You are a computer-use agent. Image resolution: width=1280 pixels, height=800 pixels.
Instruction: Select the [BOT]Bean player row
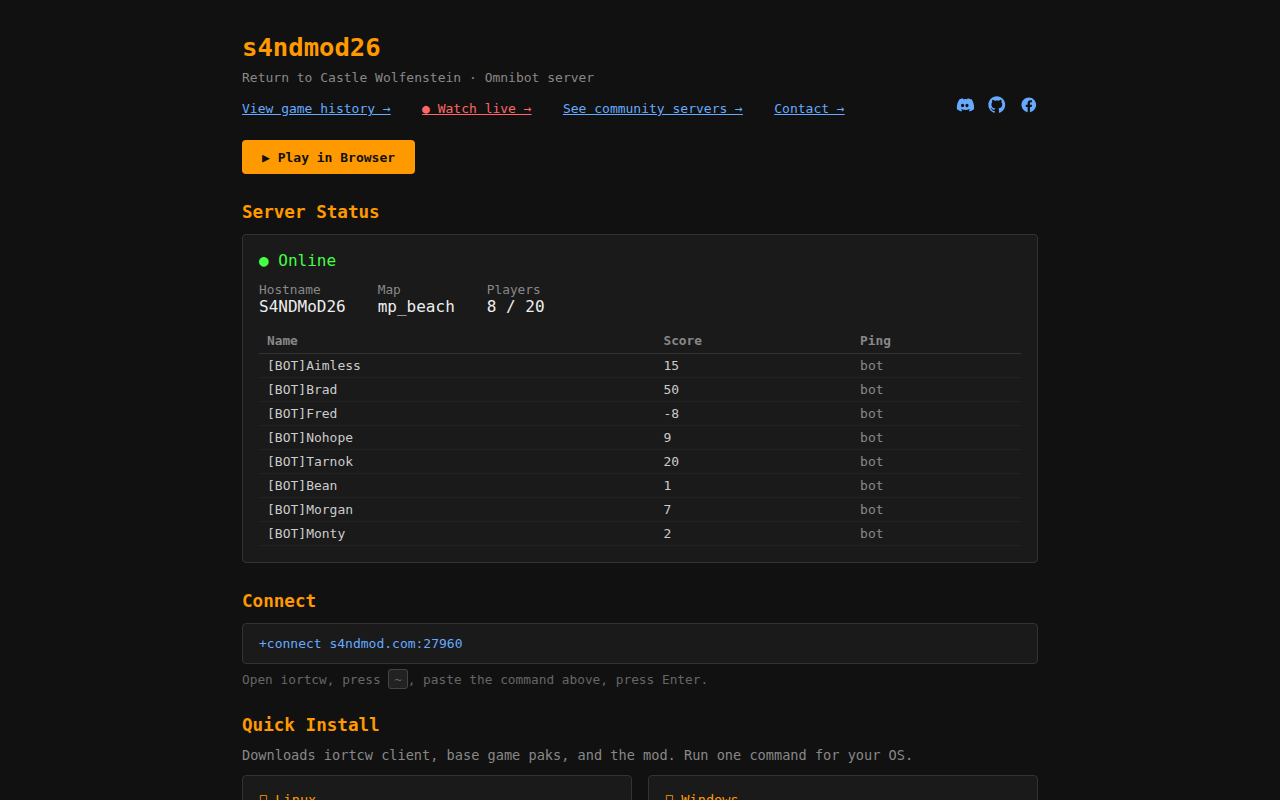click(x=640, y=486)
